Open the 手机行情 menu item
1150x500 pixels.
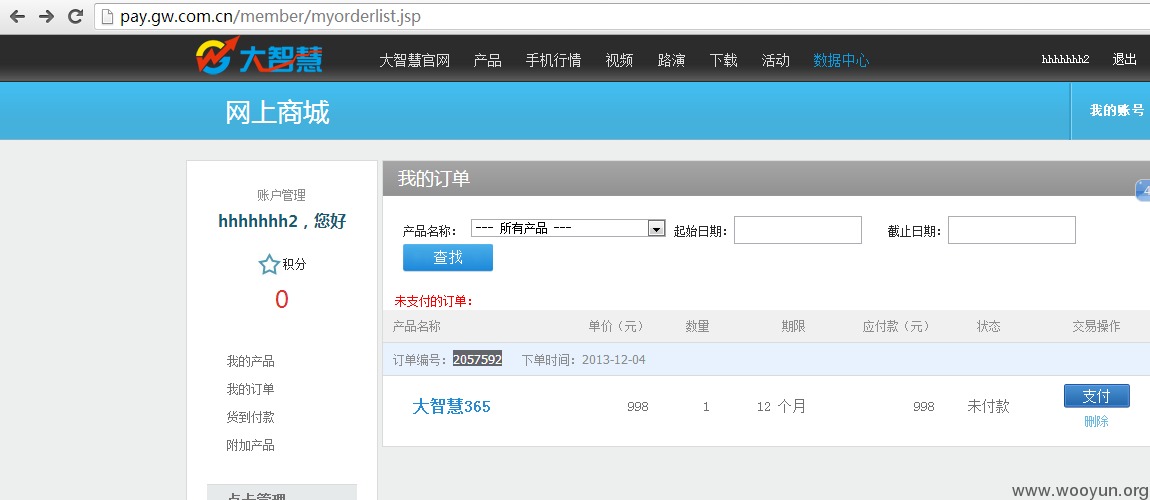coord(553,60)
